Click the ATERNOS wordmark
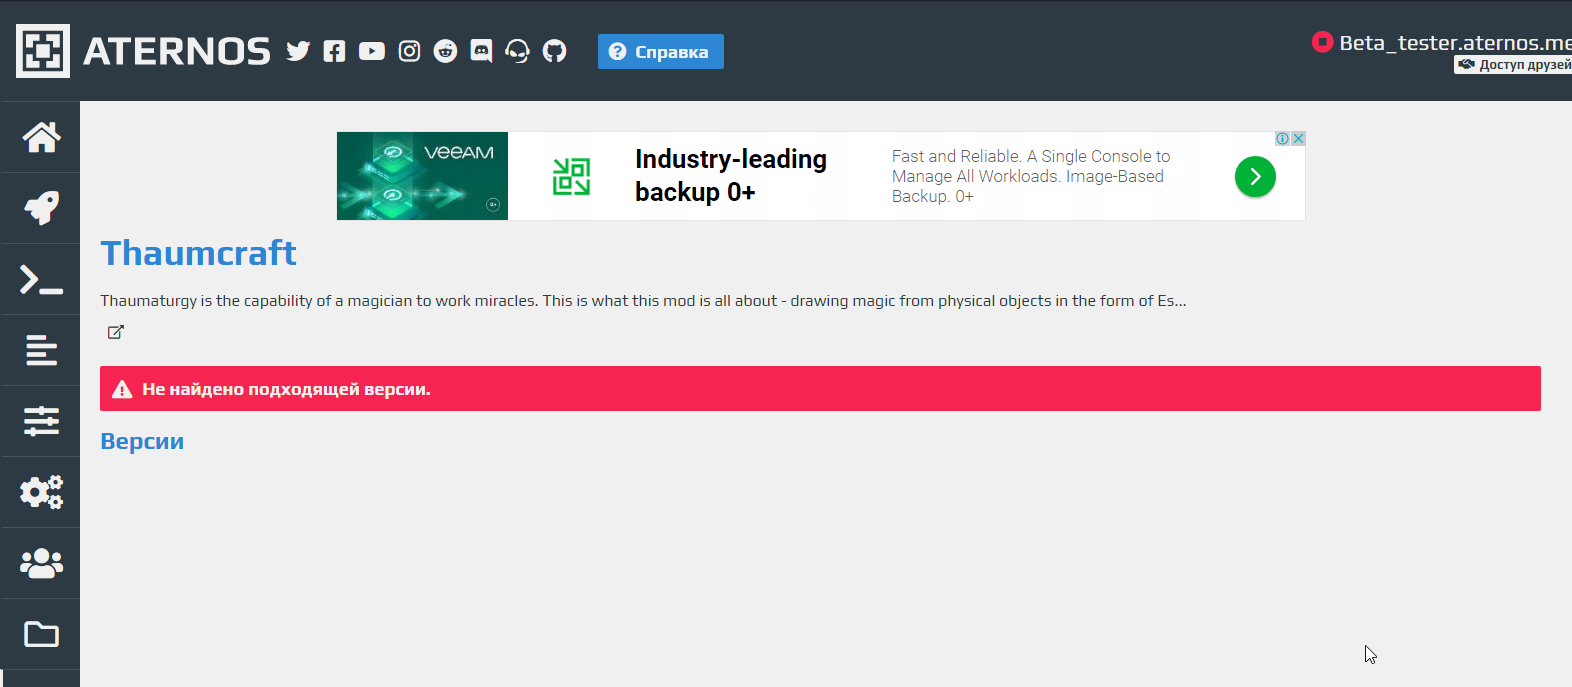Screen dimensions: 1572x687 coord(177,51)
